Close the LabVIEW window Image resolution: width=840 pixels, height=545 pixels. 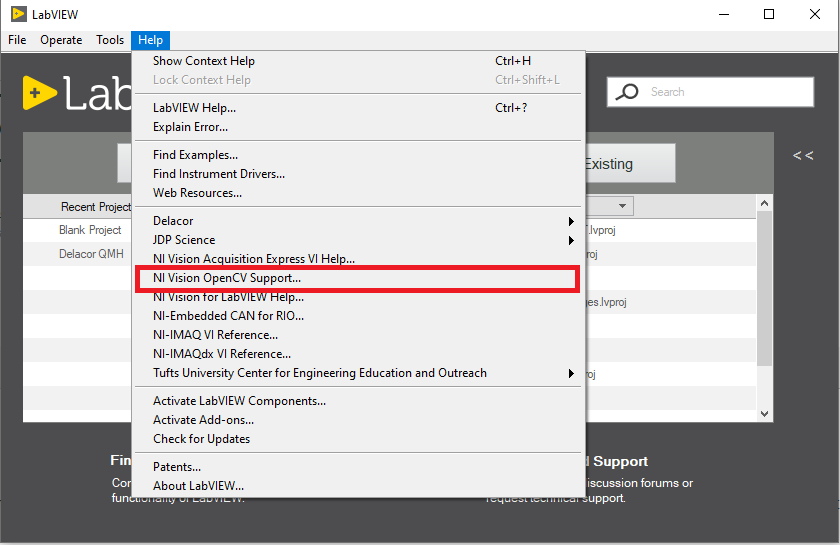(815, 14)
